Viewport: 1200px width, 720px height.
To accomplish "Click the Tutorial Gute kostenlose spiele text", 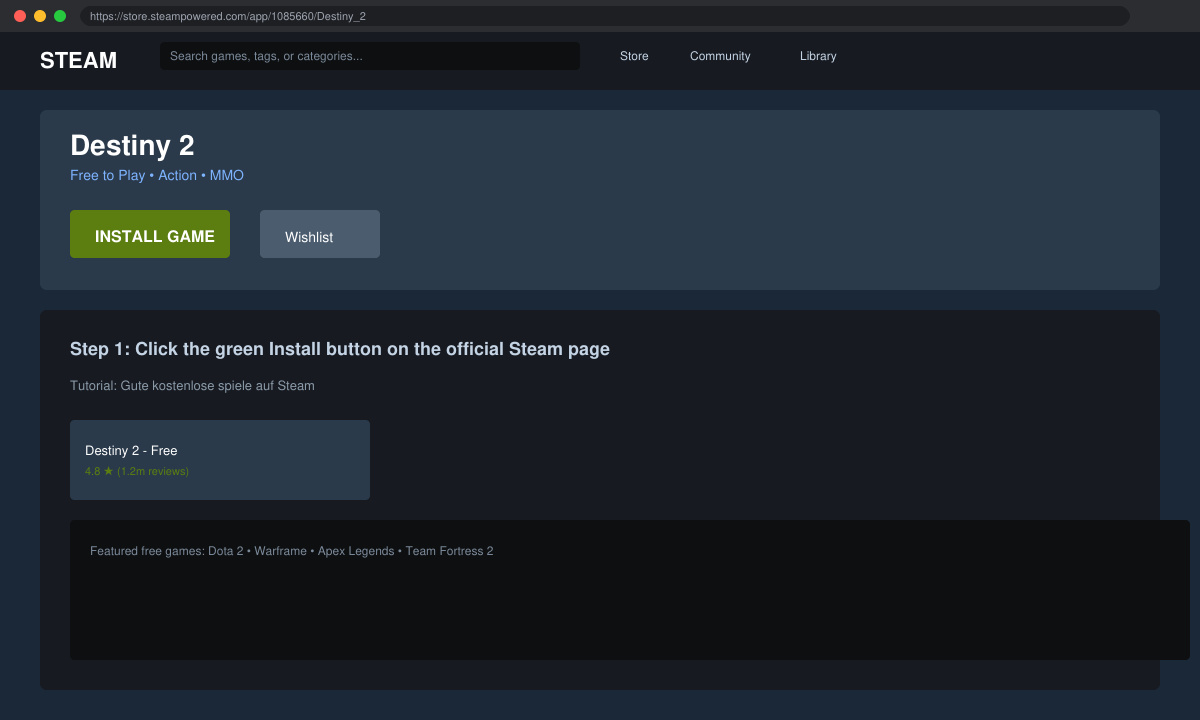I will click(192, 386).
